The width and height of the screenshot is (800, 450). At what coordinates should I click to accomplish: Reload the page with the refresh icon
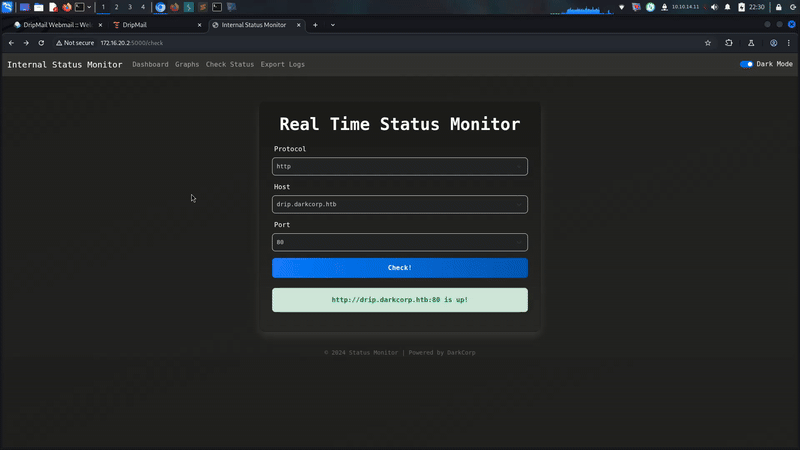coord(41,43)
